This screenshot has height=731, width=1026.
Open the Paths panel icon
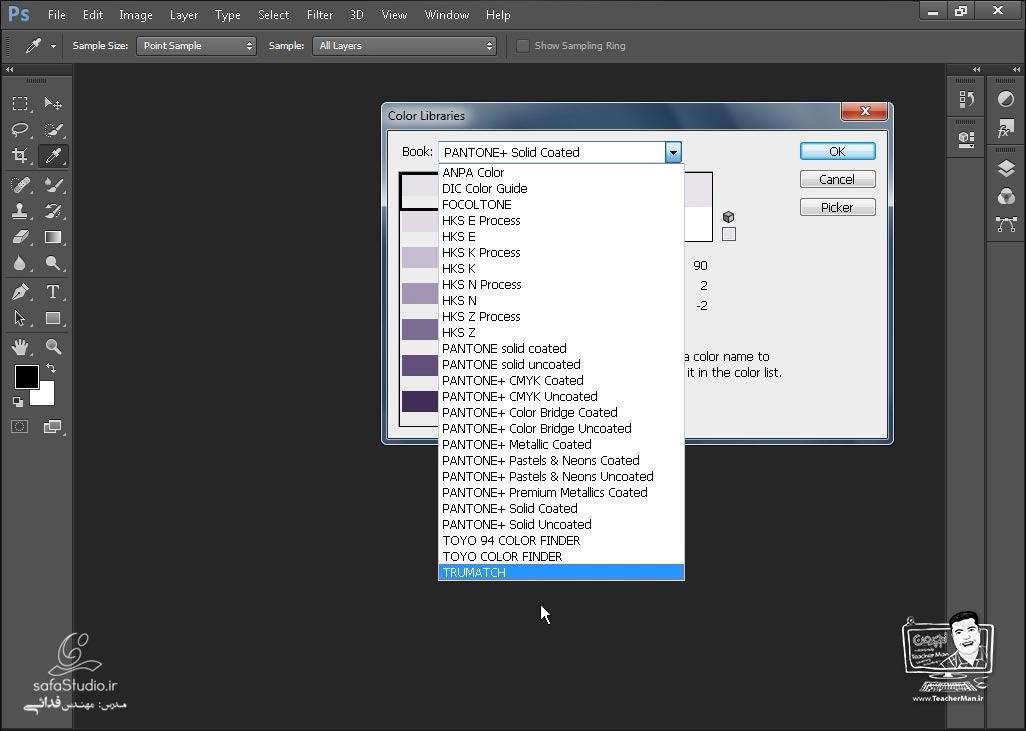pyautogui.click(x=1006, y=224)
